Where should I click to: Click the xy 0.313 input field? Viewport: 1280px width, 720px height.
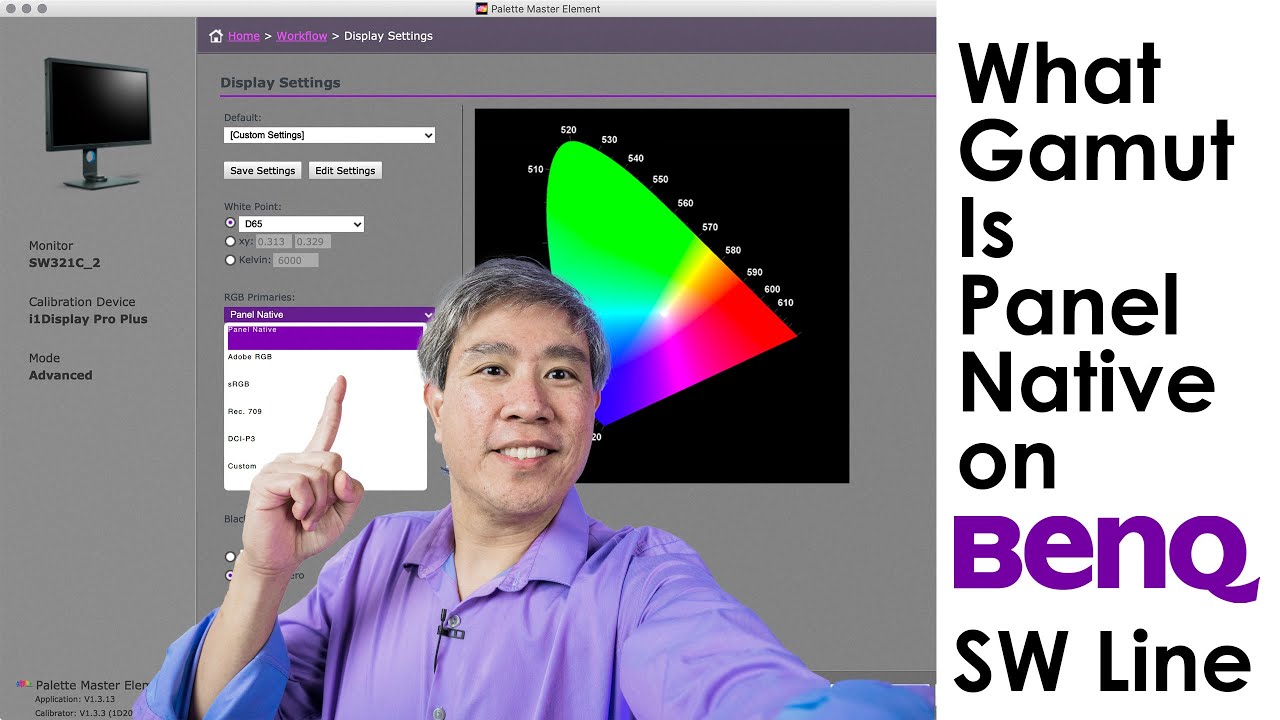pyautogui.click(x=274, y=242)
